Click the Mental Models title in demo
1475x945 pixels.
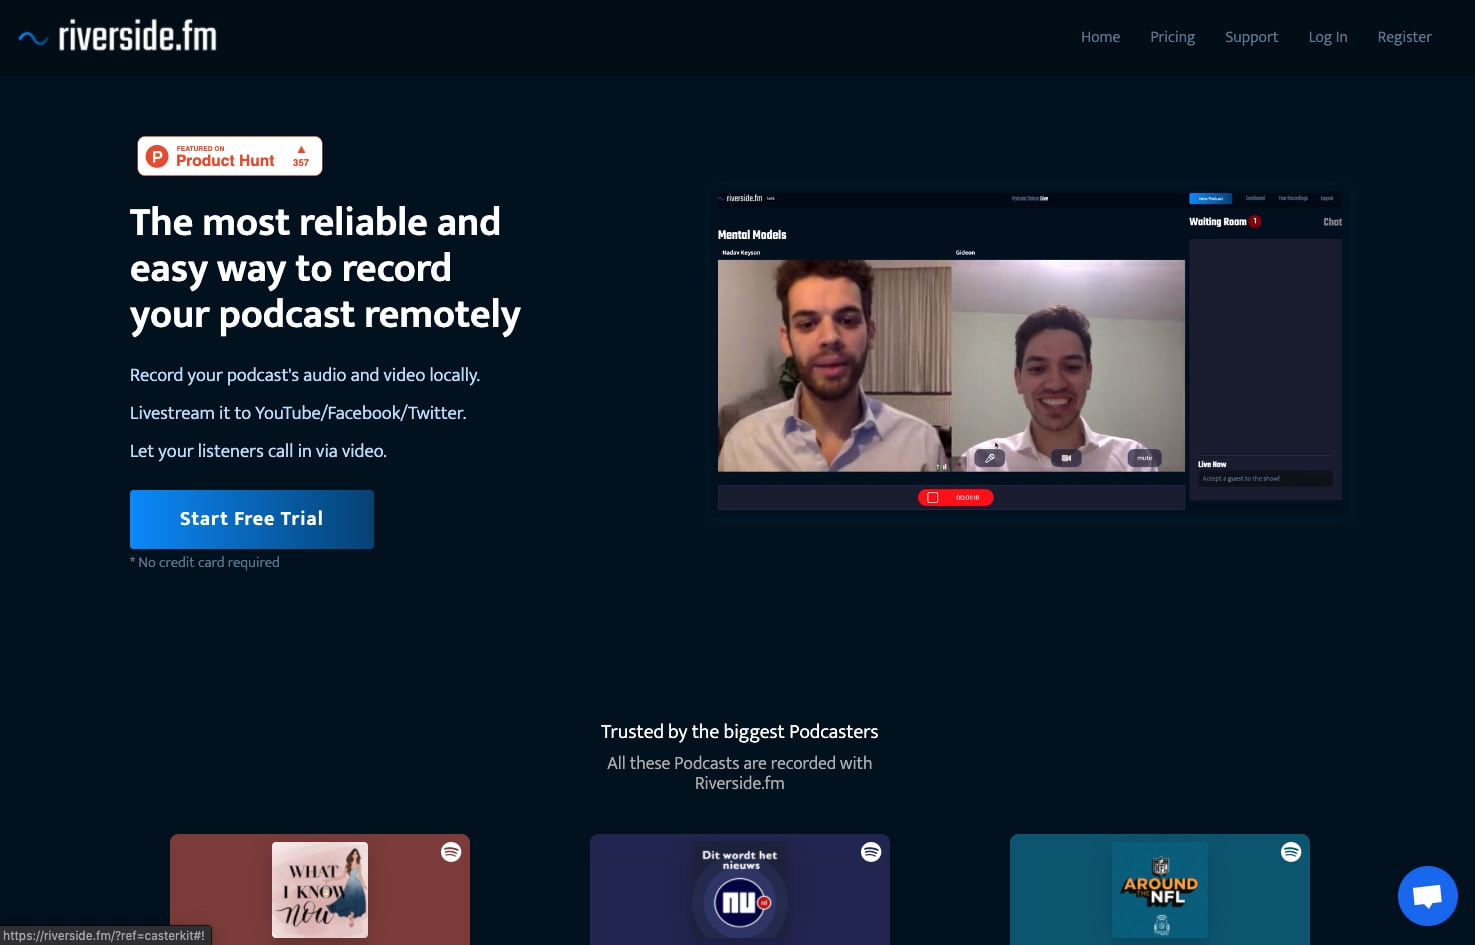pos(752,235)
